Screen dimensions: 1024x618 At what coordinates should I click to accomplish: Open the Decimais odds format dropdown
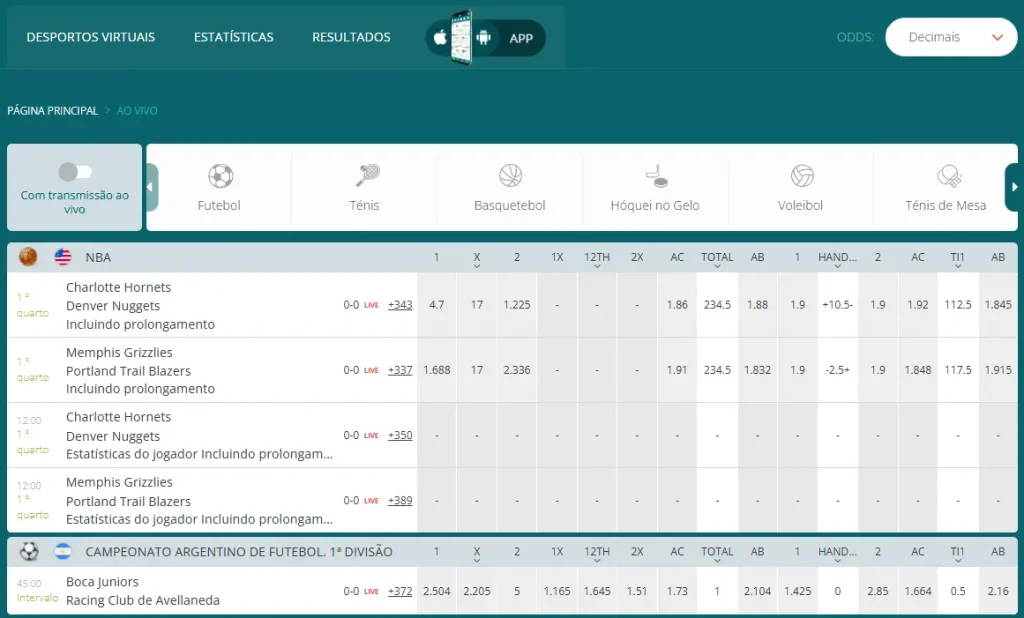tap(951, 37)
